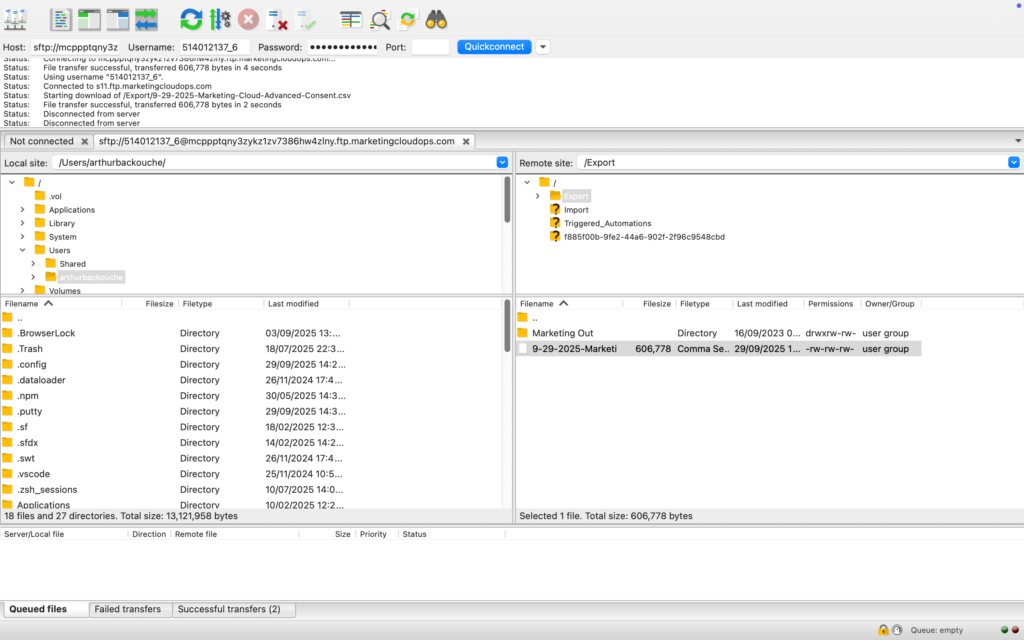
Task: Click the Disconnect from server icon
Action: [278, 18]
